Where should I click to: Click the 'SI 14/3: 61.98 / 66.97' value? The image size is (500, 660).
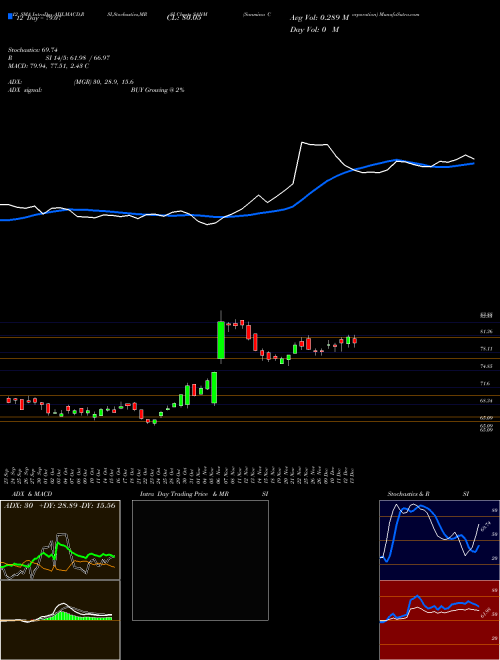tap(78, 58)
